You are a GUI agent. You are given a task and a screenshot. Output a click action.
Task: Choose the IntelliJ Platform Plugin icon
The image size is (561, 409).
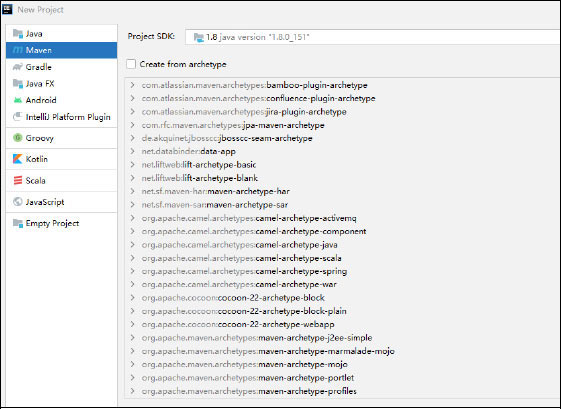pyautogui.click(x=18, y=117)
